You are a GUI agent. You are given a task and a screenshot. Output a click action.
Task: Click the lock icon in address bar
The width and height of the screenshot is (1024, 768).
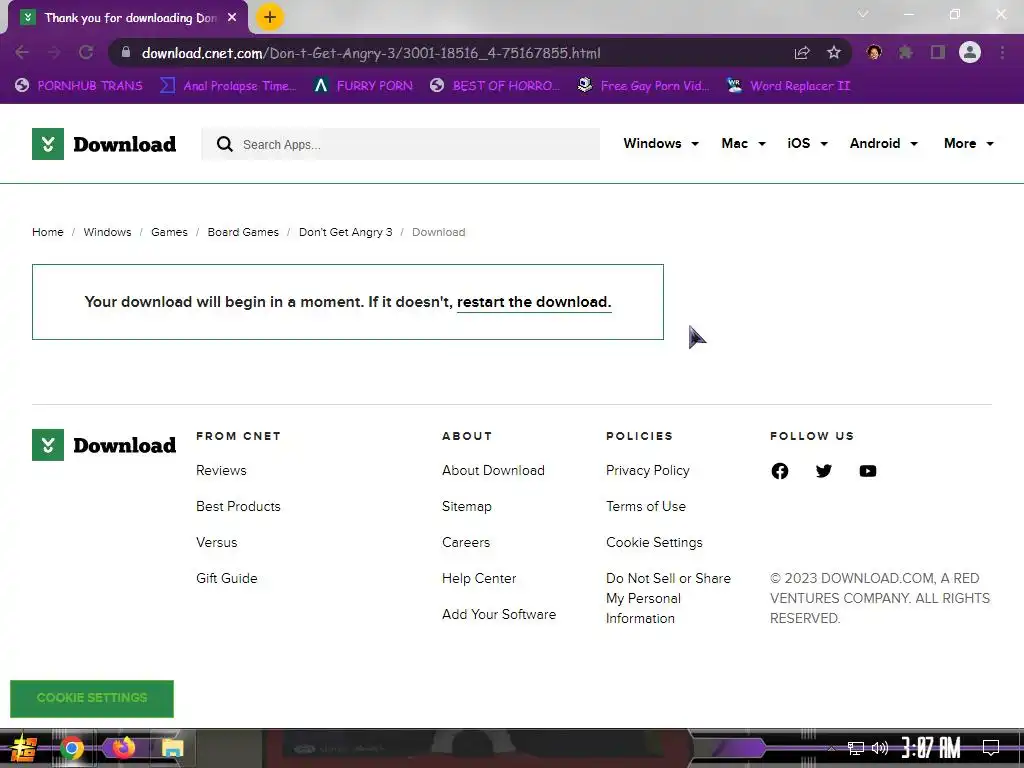(126, 52)
